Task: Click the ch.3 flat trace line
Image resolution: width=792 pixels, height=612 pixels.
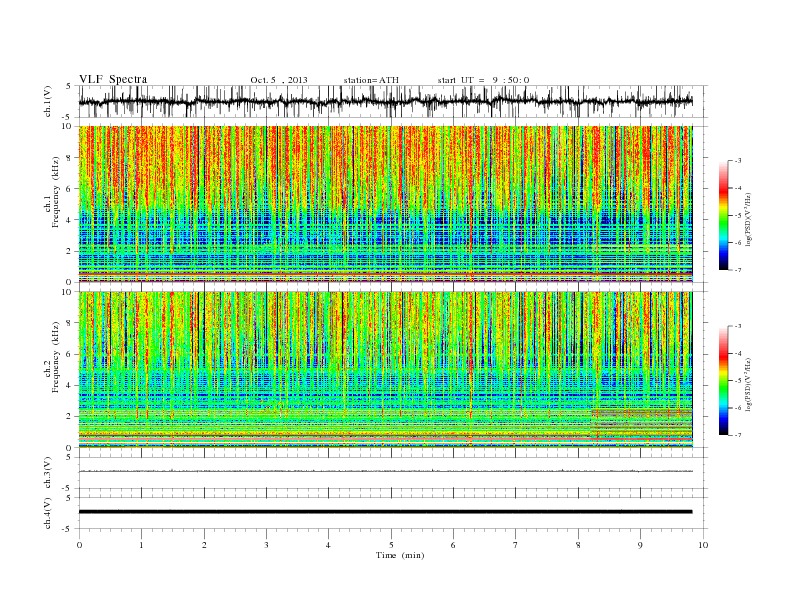Action: pos(385,471)
